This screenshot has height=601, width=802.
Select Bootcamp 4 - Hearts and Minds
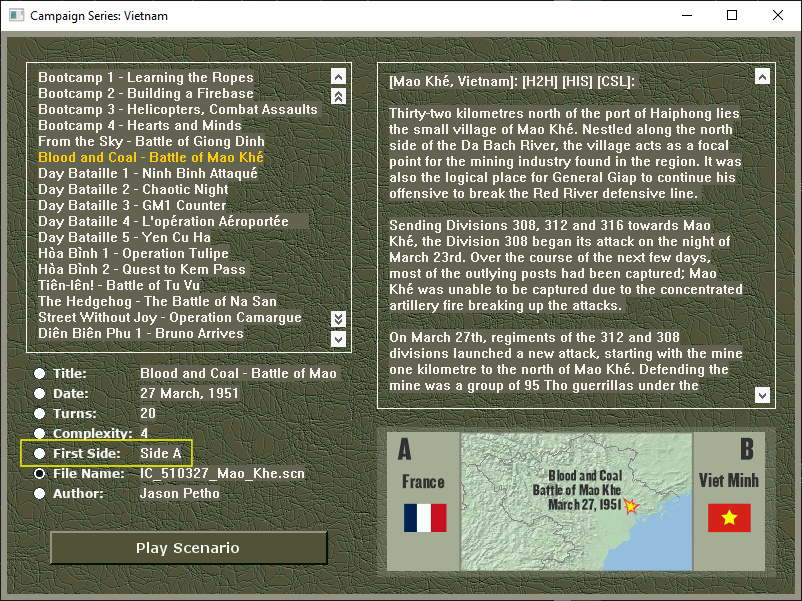point(140,125)
